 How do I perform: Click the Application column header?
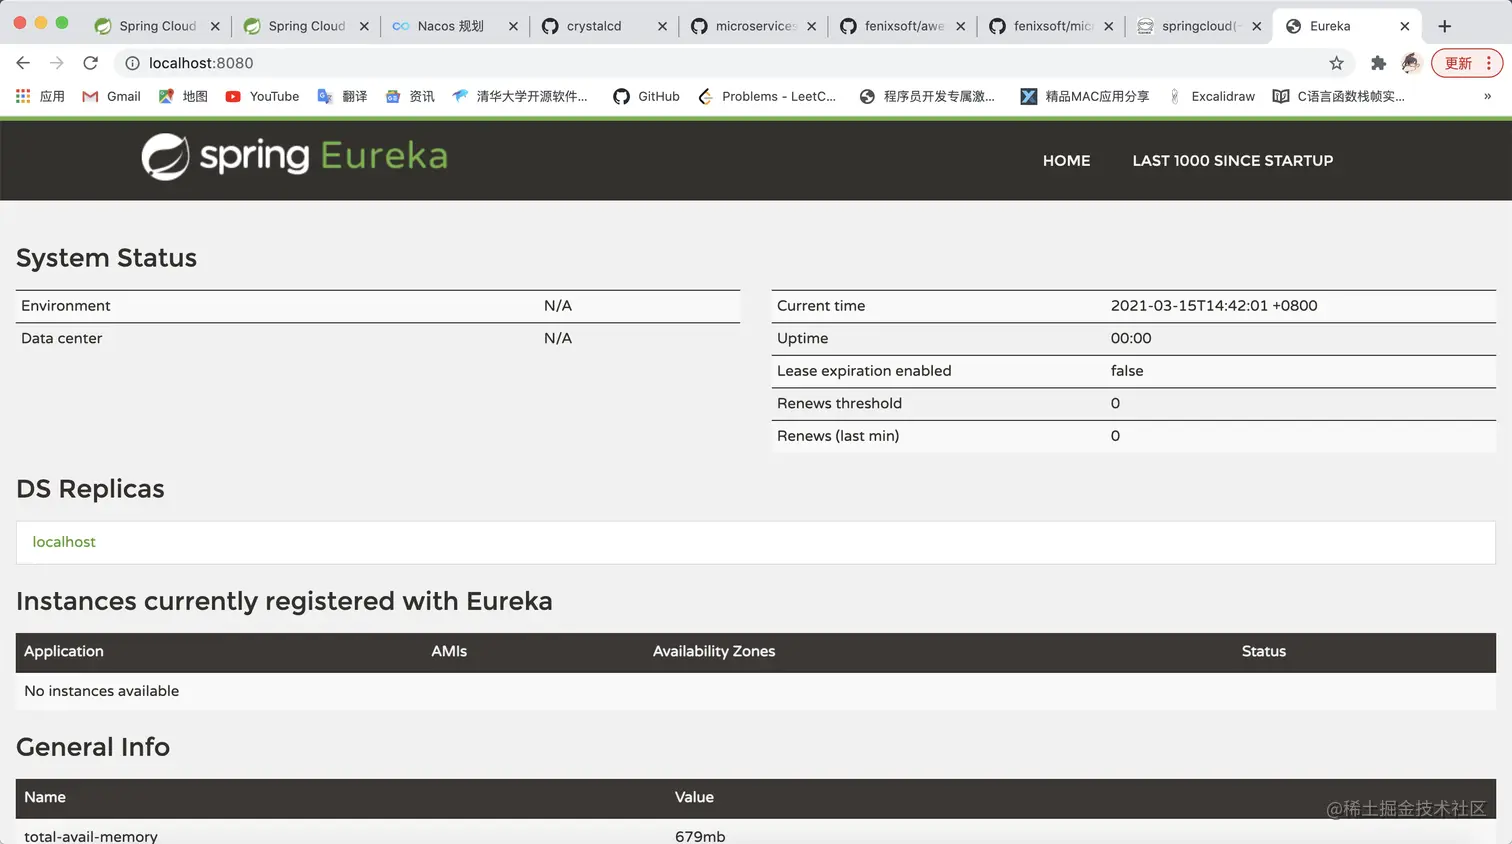[x=64, y=651]
